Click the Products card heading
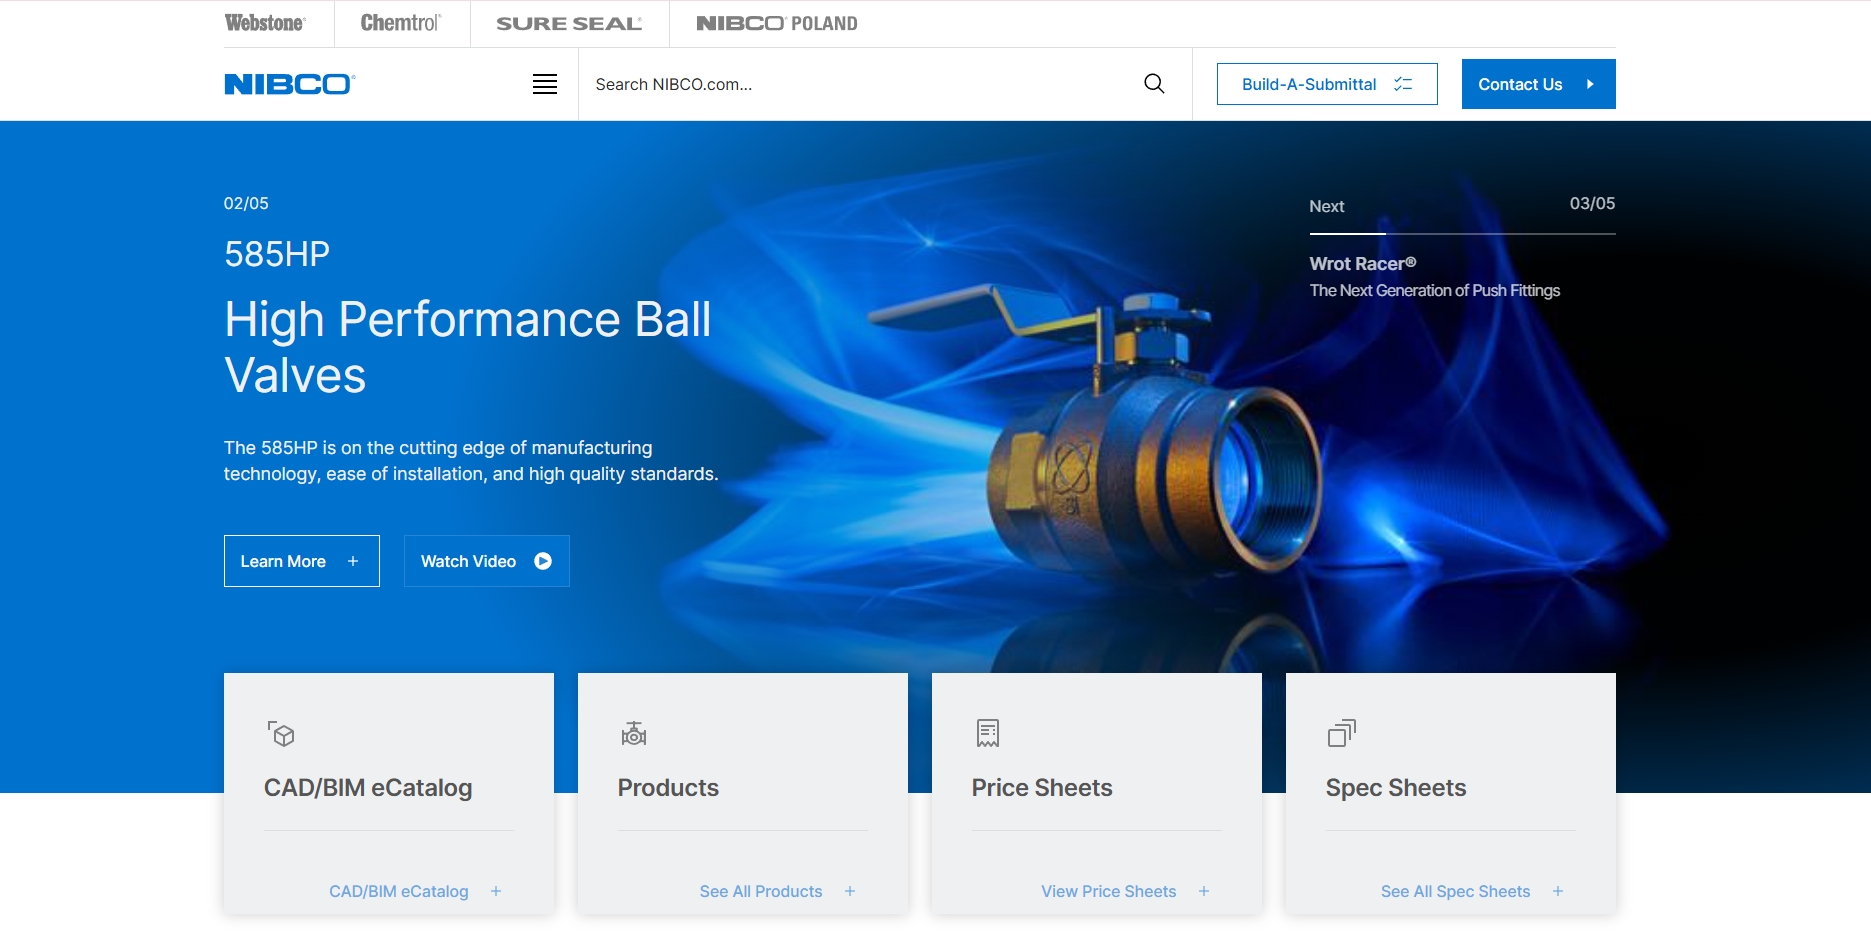 click(668, 788)
